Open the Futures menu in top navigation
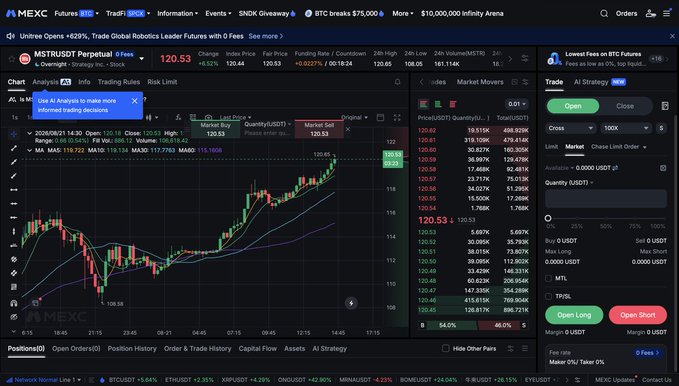 (76, 13)
